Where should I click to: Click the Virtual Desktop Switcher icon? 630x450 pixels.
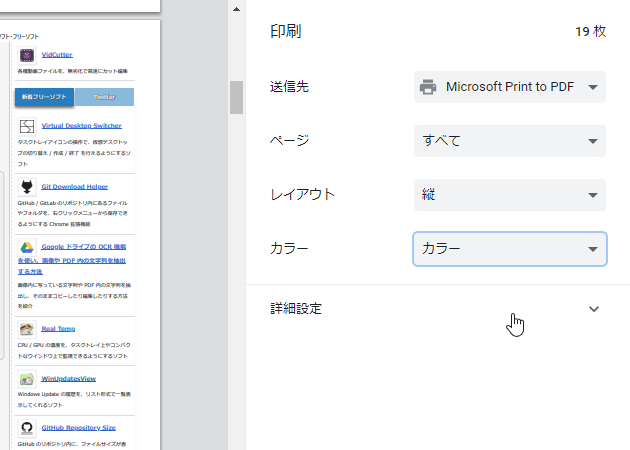pyautogui.click(x=27, y=126)
